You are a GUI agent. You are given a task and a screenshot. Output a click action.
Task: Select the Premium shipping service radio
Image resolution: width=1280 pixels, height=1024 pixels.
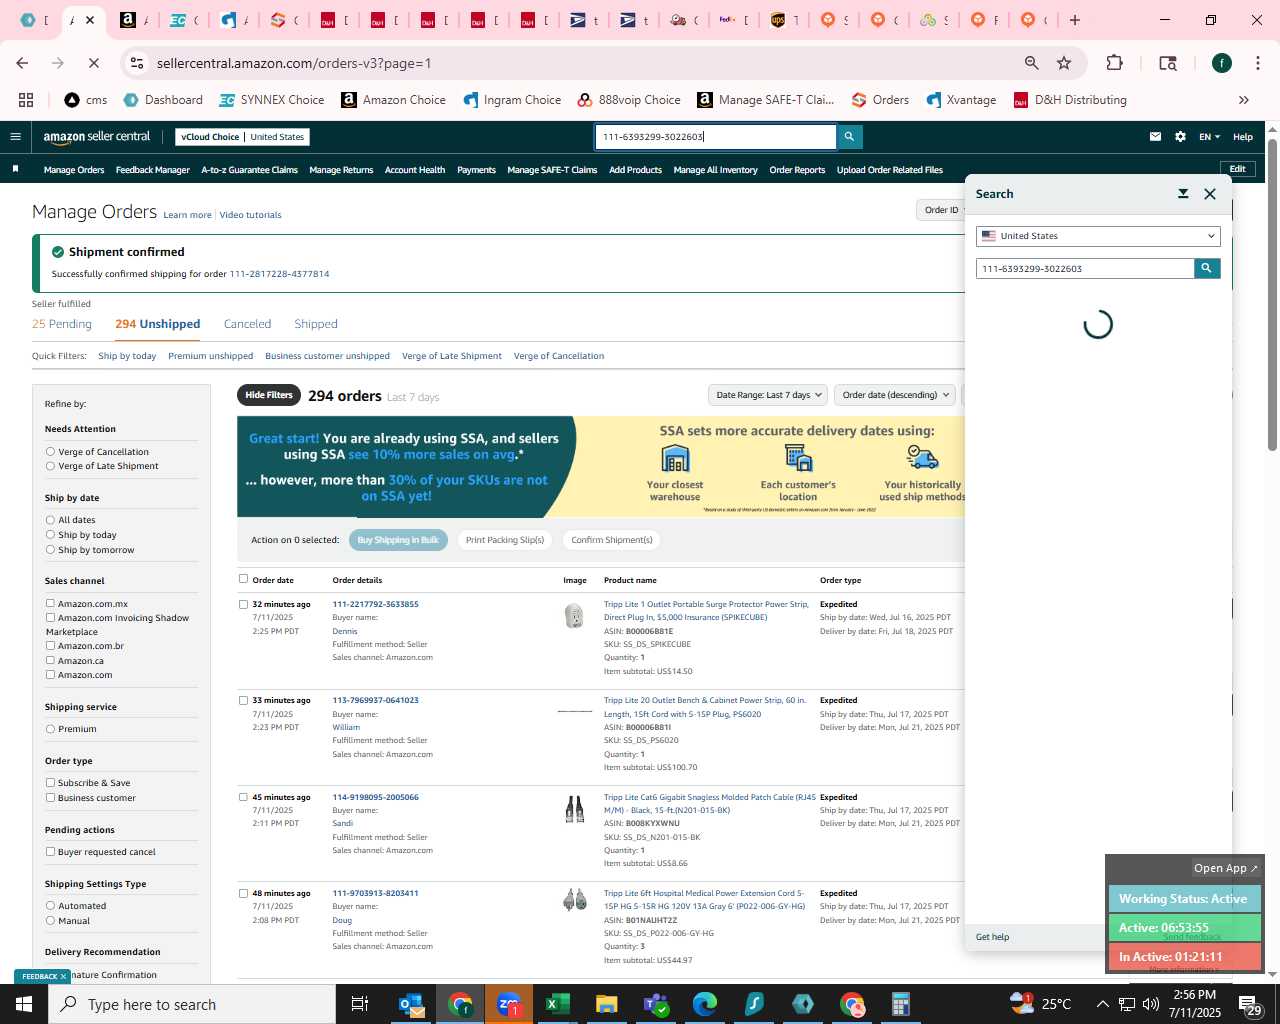(x=50, y=729)
